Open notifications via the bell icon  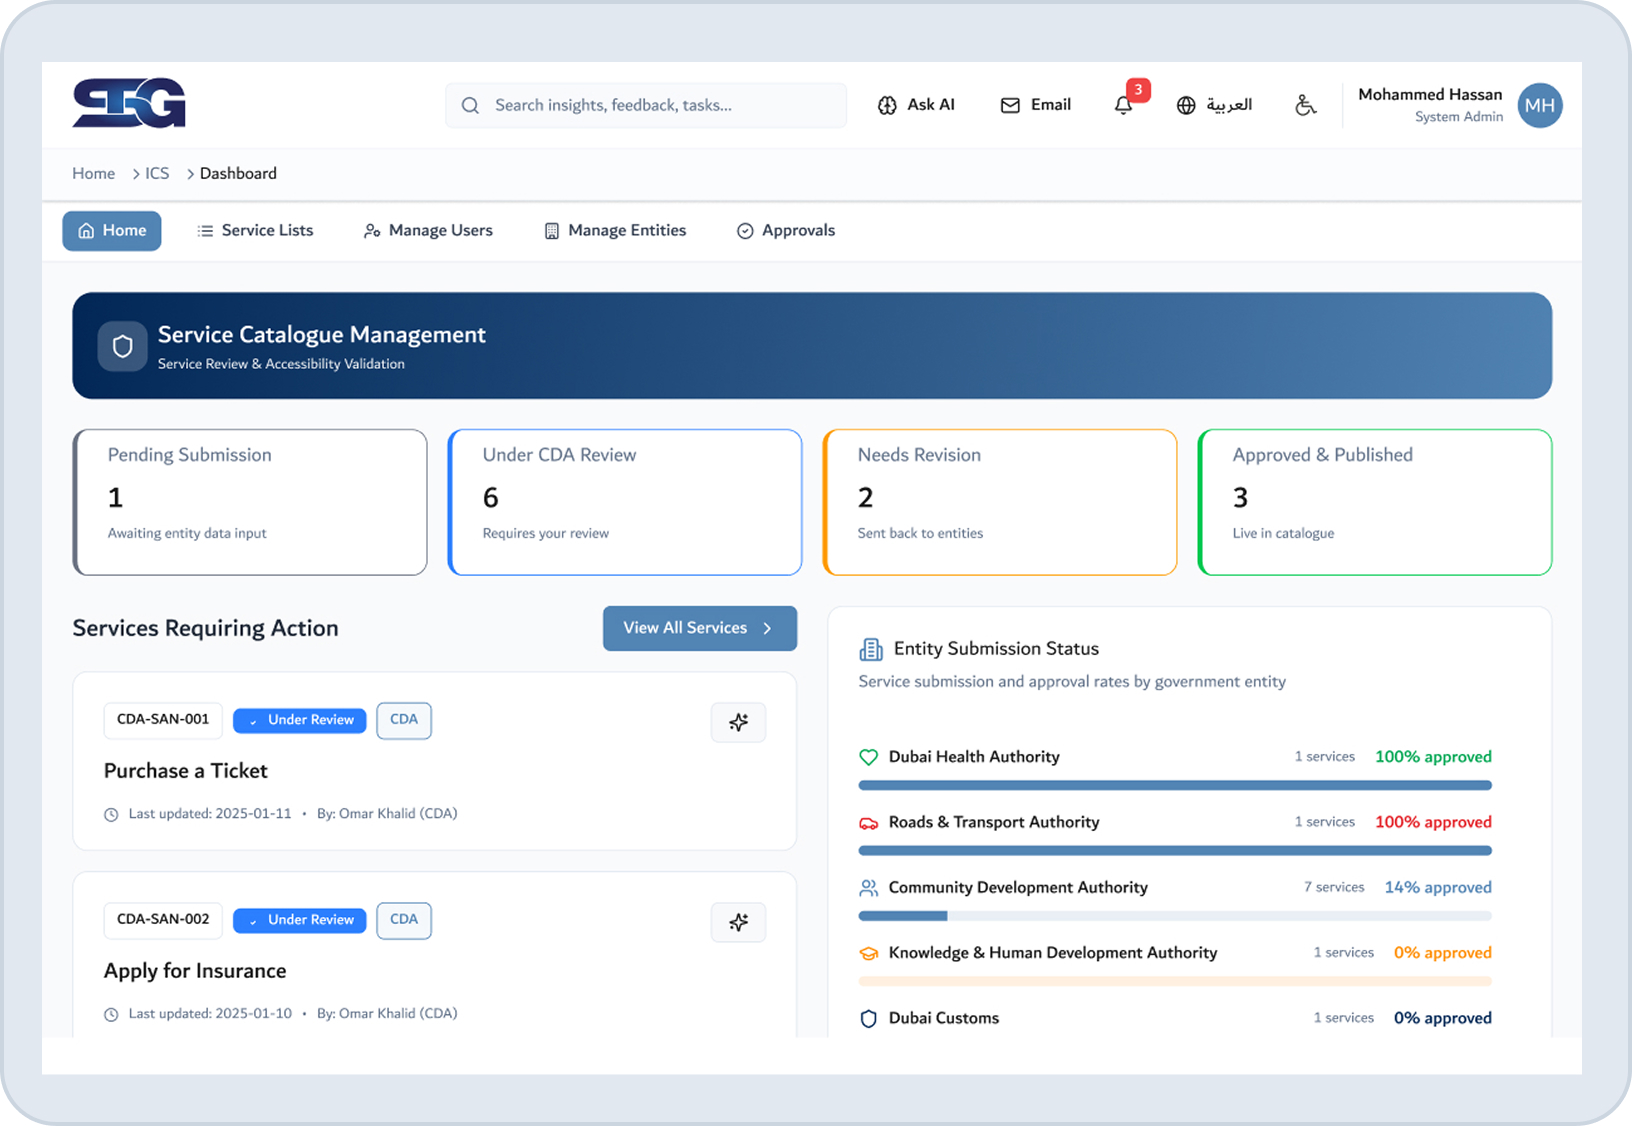[x=1124, y=104]
